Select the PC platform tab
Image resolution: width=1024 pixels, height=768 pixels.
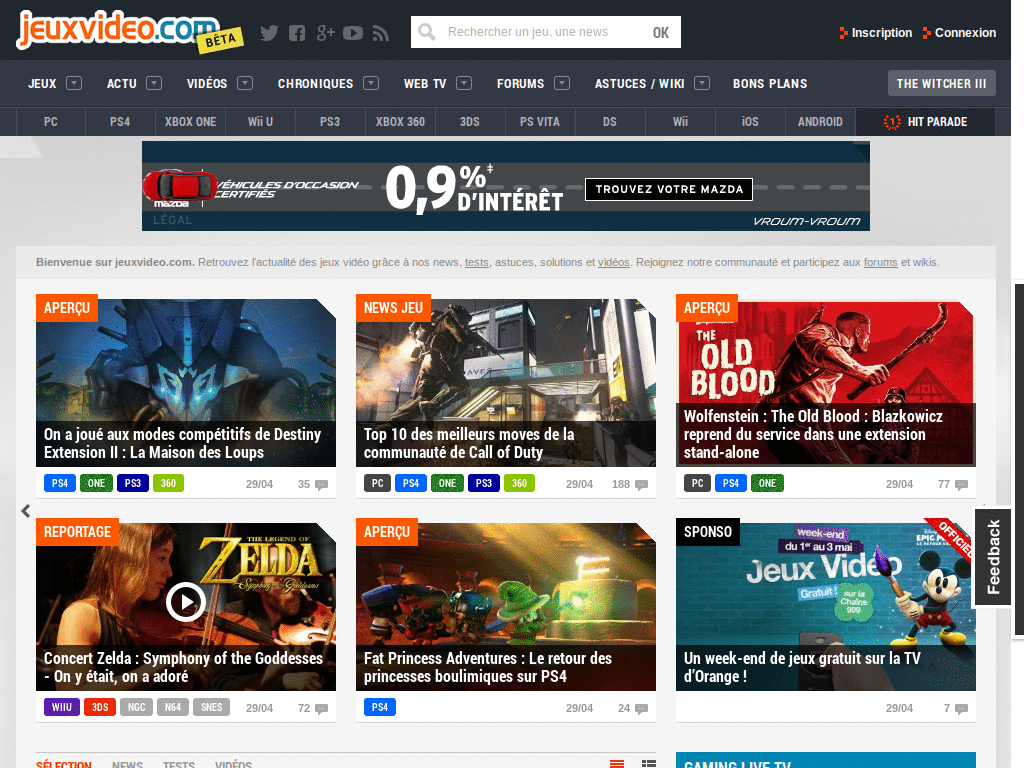[x=50, y=121]
